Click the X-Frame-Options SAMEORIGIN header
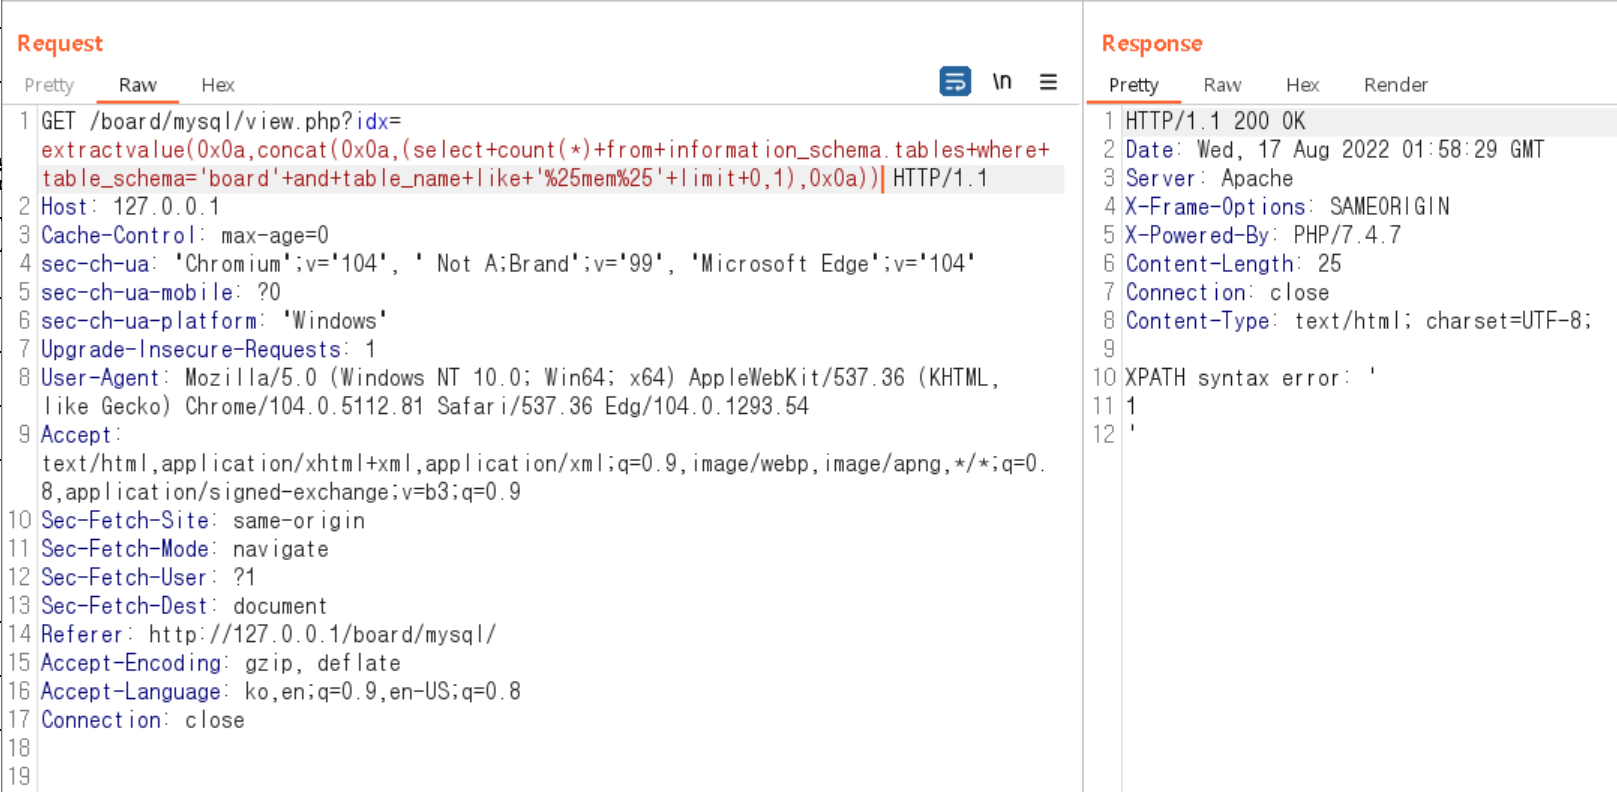Image resolution: width=1617 pixels, height=792 pixels. [x=1287, y=207]
